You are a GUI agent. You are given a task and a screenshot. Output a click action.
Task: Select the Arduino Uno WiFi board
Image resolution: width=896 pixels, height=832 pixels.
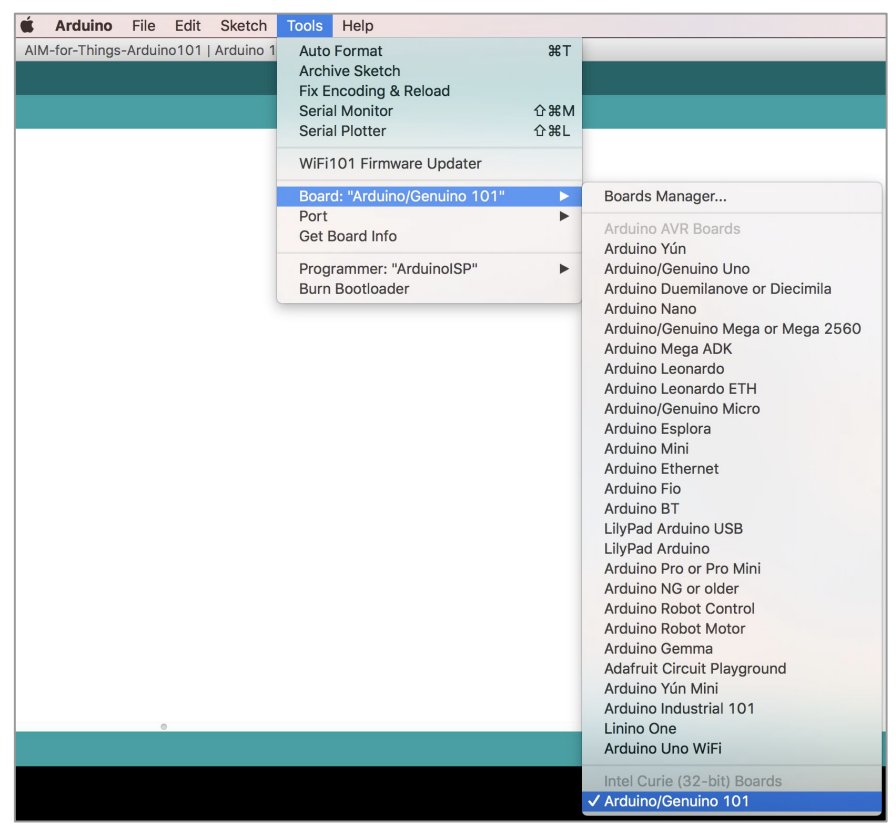click(x=732, y=749)
